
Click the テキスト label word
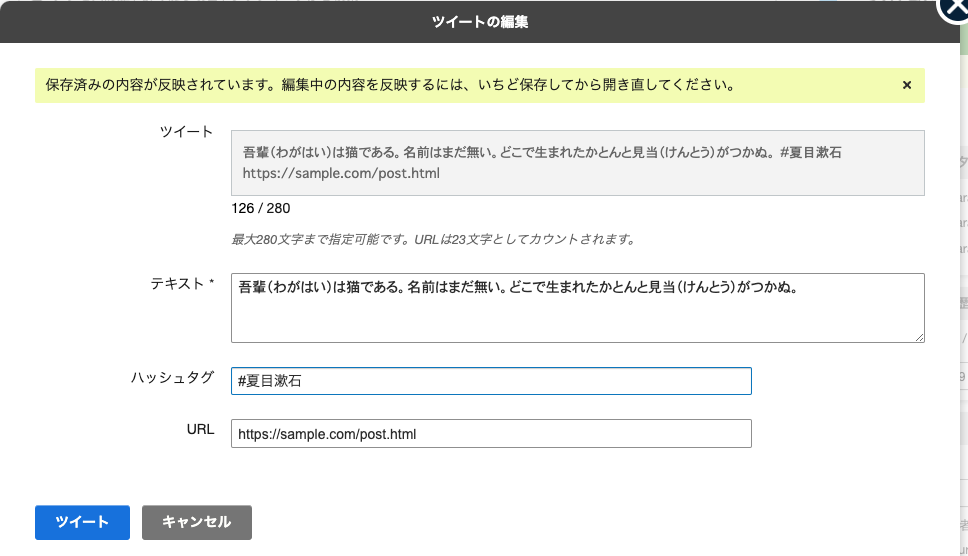click(x=177, y=283)
